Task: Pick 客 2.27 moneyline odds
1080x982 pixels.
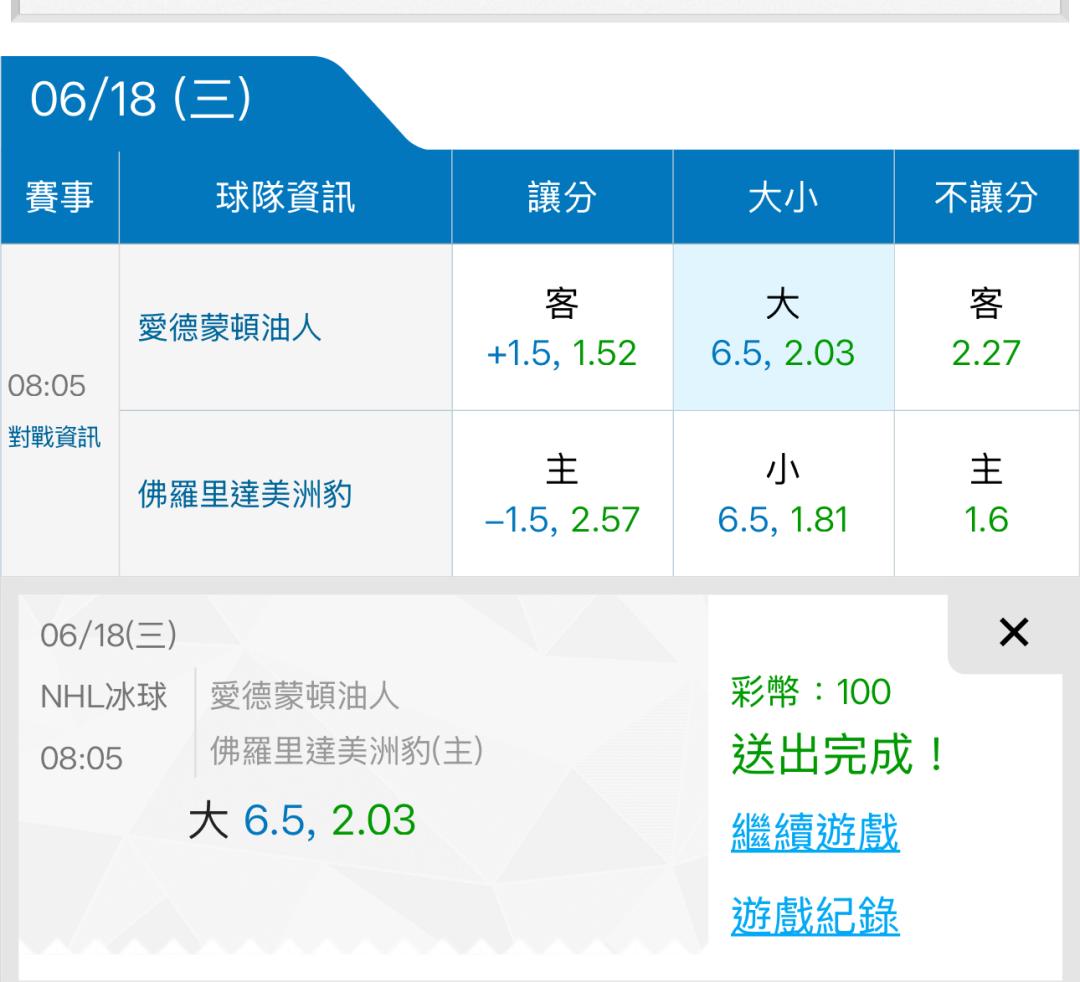Action: point(986,328)
